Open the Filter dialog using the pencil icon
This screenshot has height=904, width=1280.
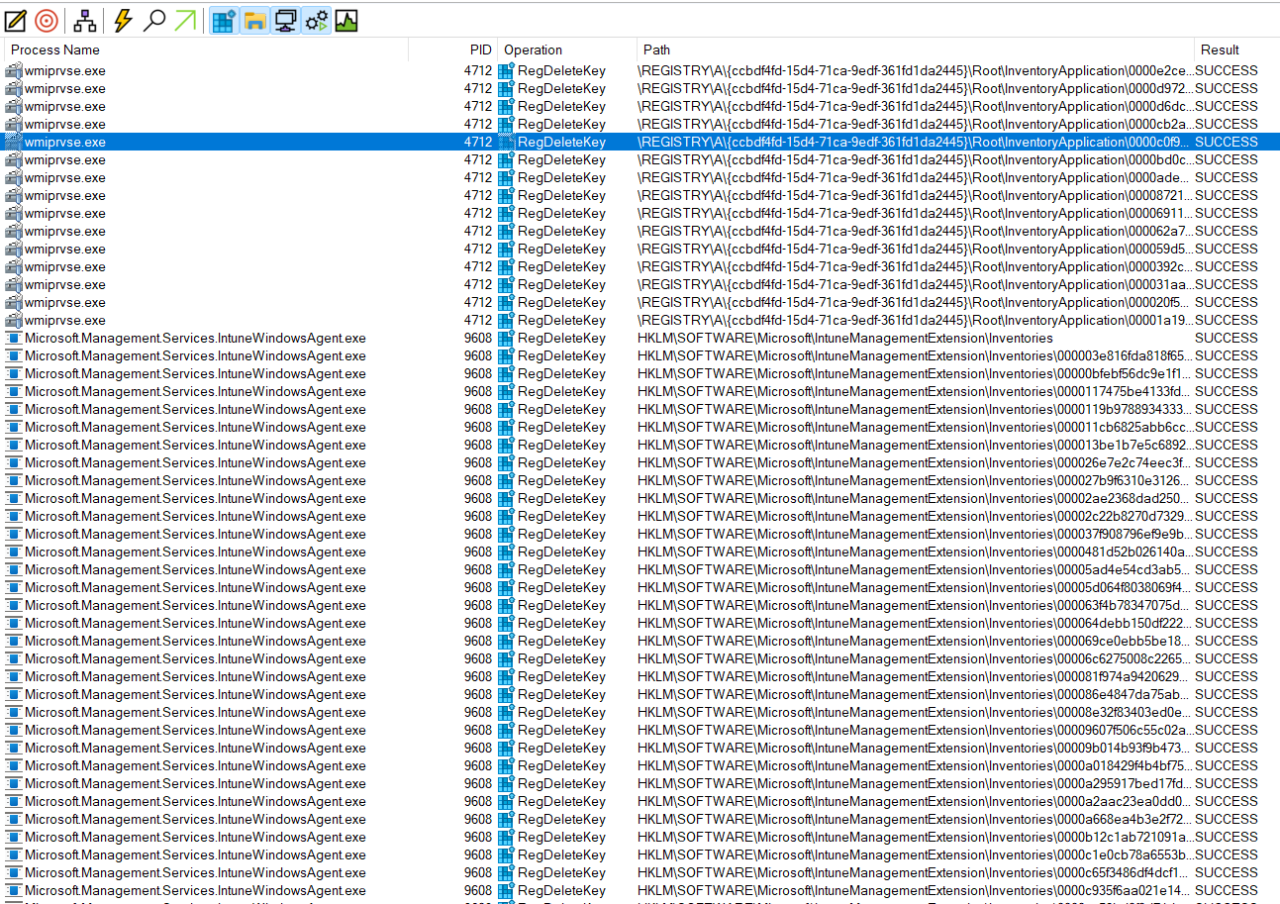pos(16,20)
